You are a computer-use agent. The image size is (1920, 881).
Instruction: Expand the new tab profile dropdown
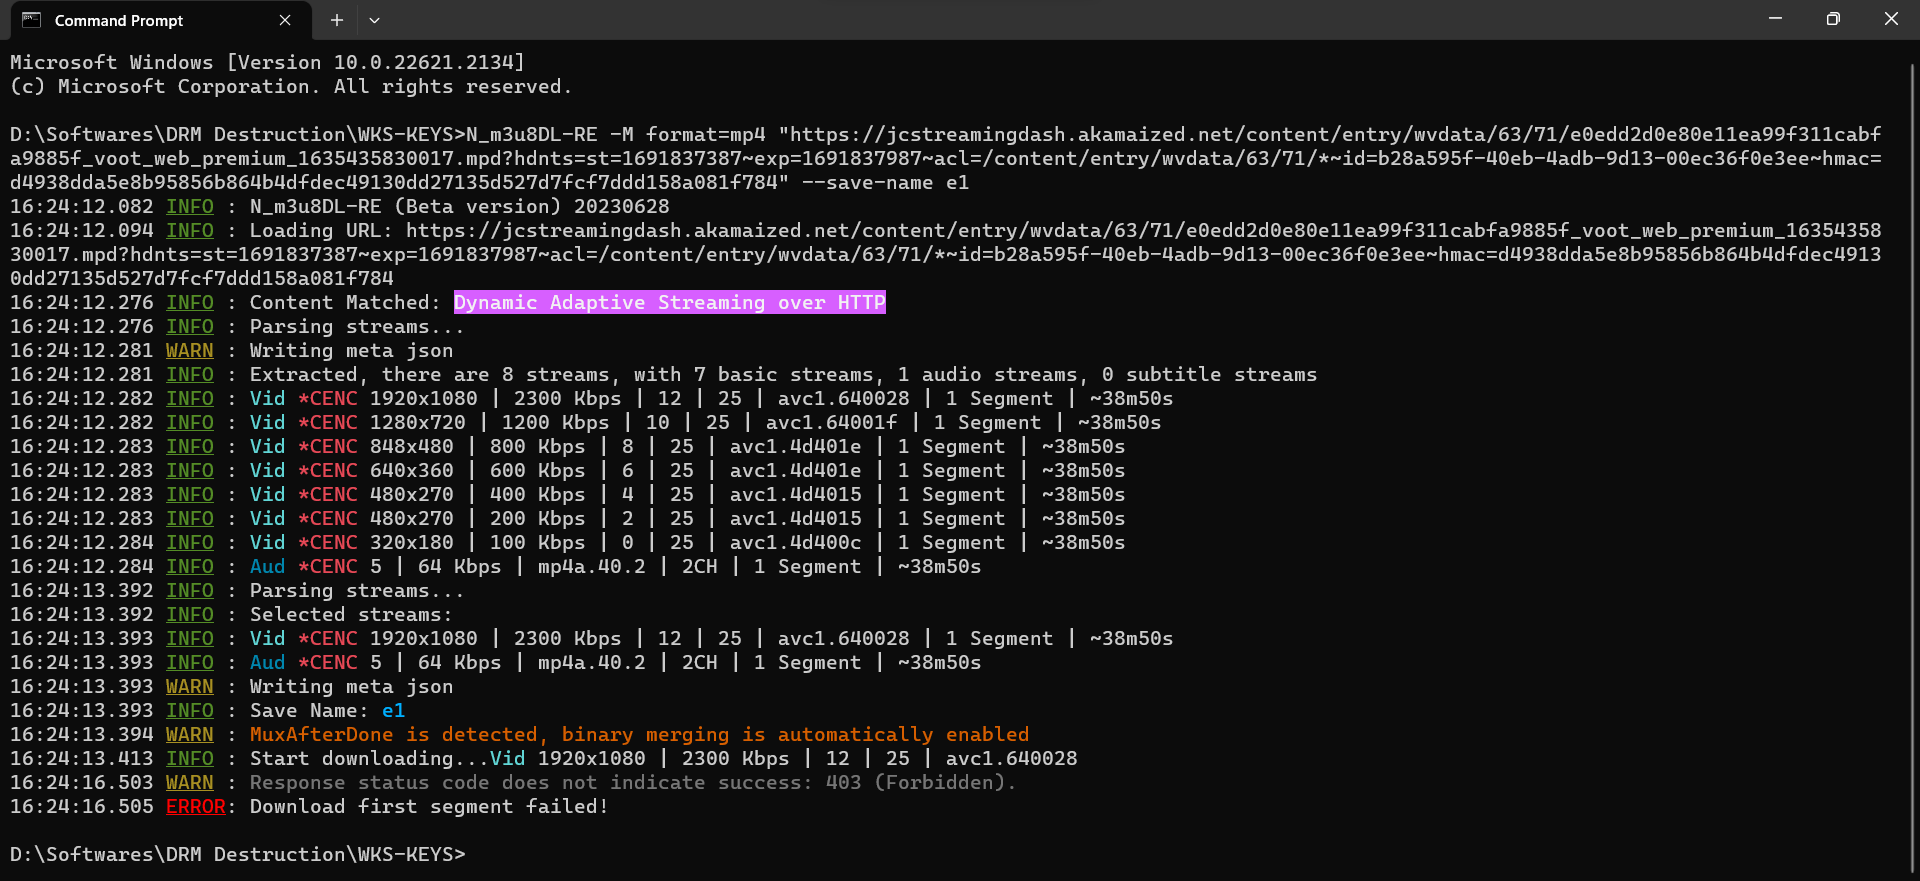(374, 20)
